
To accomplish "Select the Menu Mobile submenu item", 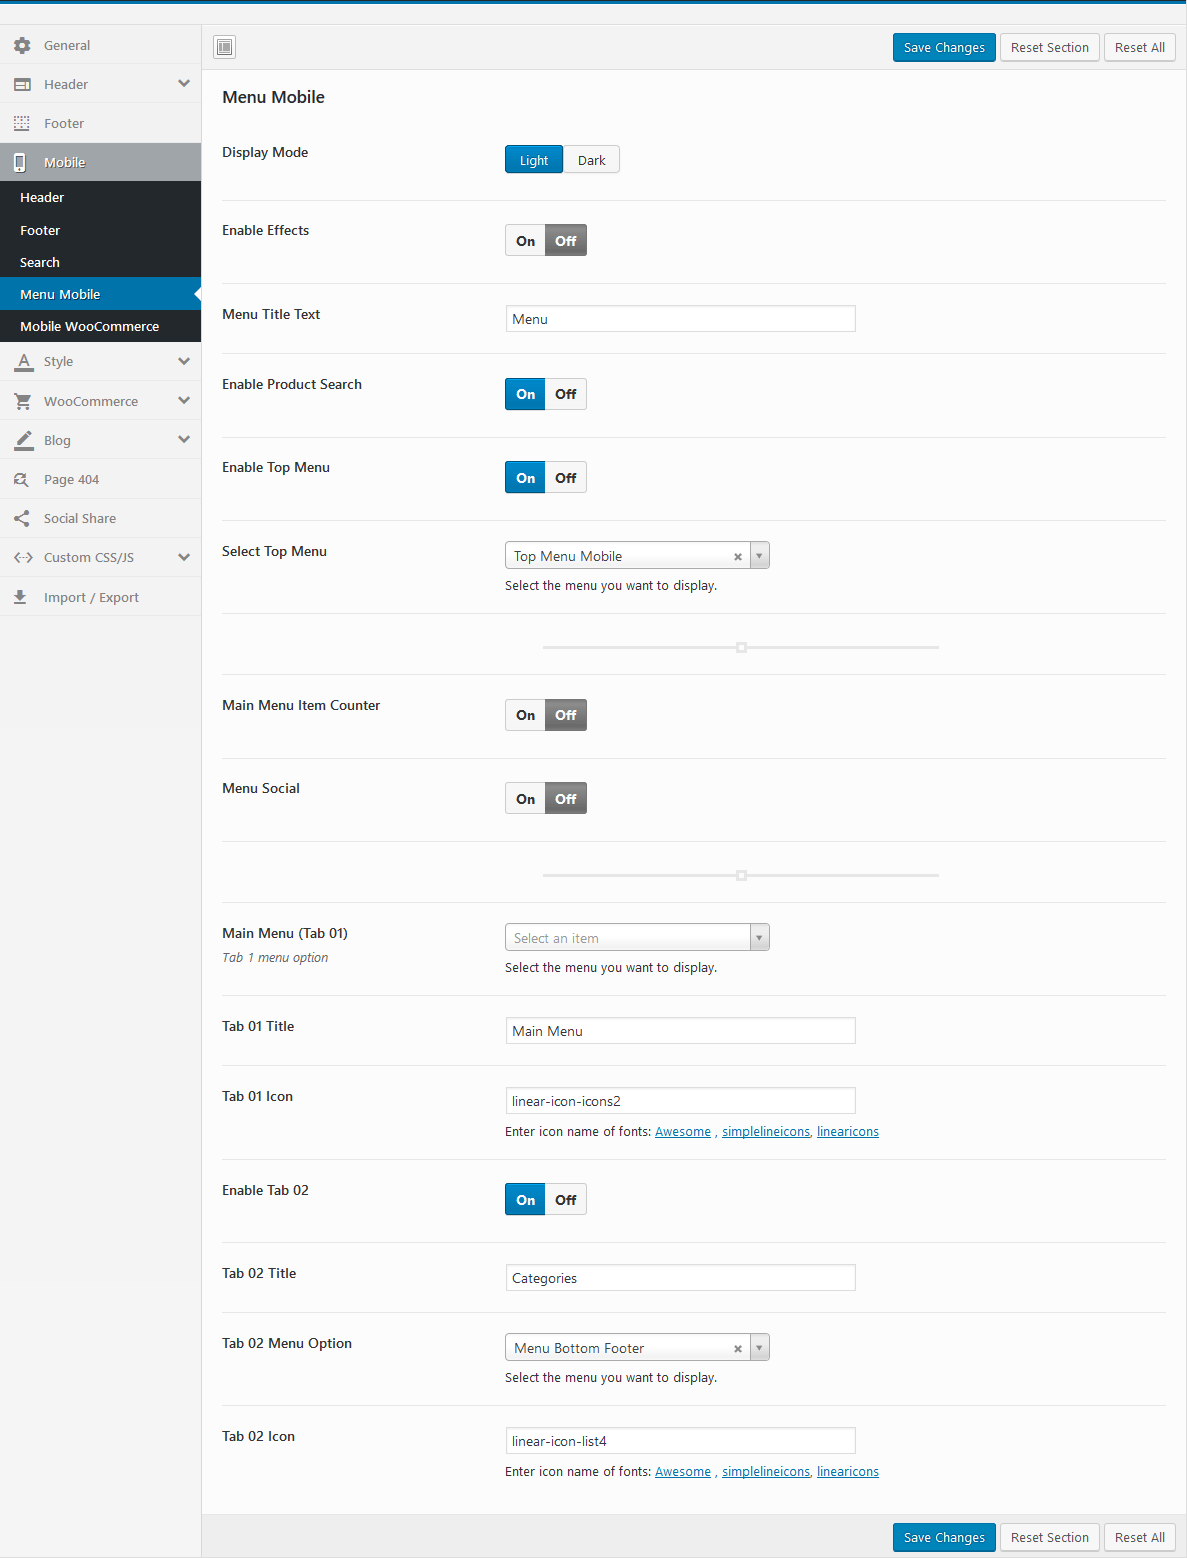I will coord(100,294).
